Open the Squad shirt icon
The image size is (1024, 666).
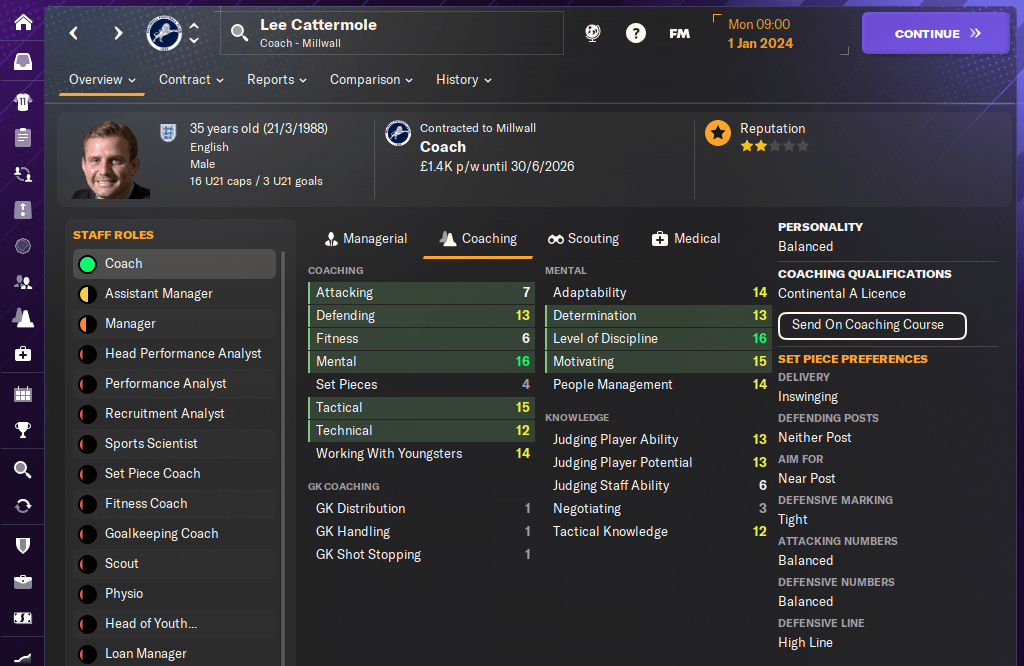23,101
